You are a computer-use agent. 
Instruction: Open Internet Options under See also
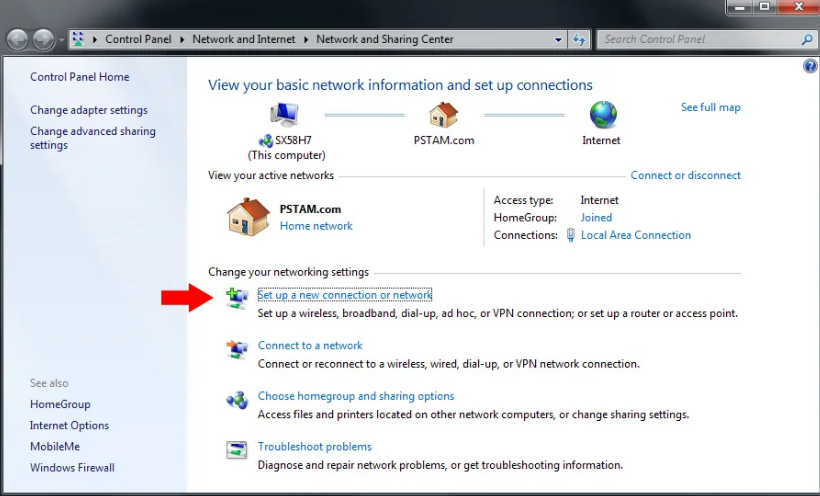(70, 425)
